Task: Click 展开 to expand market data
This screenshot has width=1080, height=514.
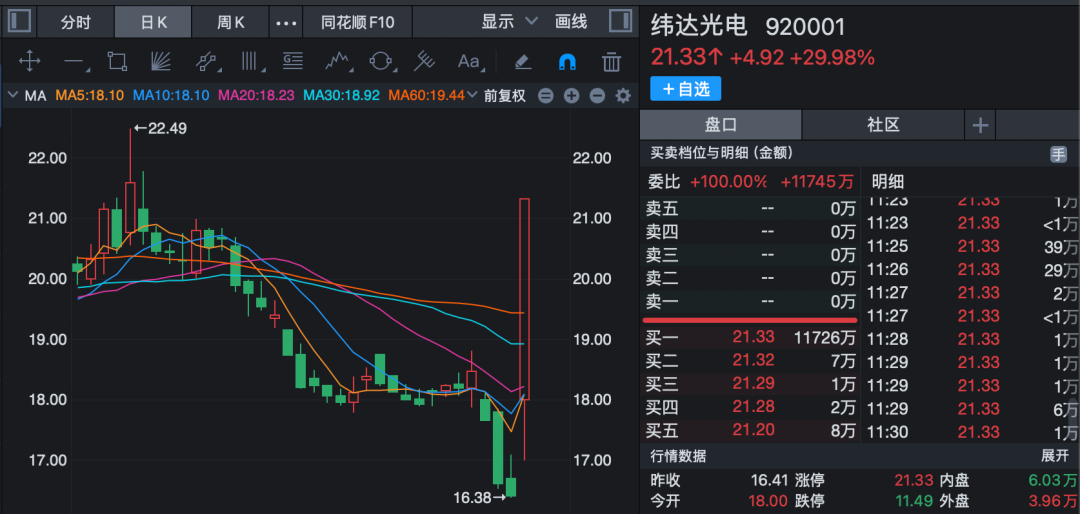Action: pyautogui.click(x=1054, y=455)
